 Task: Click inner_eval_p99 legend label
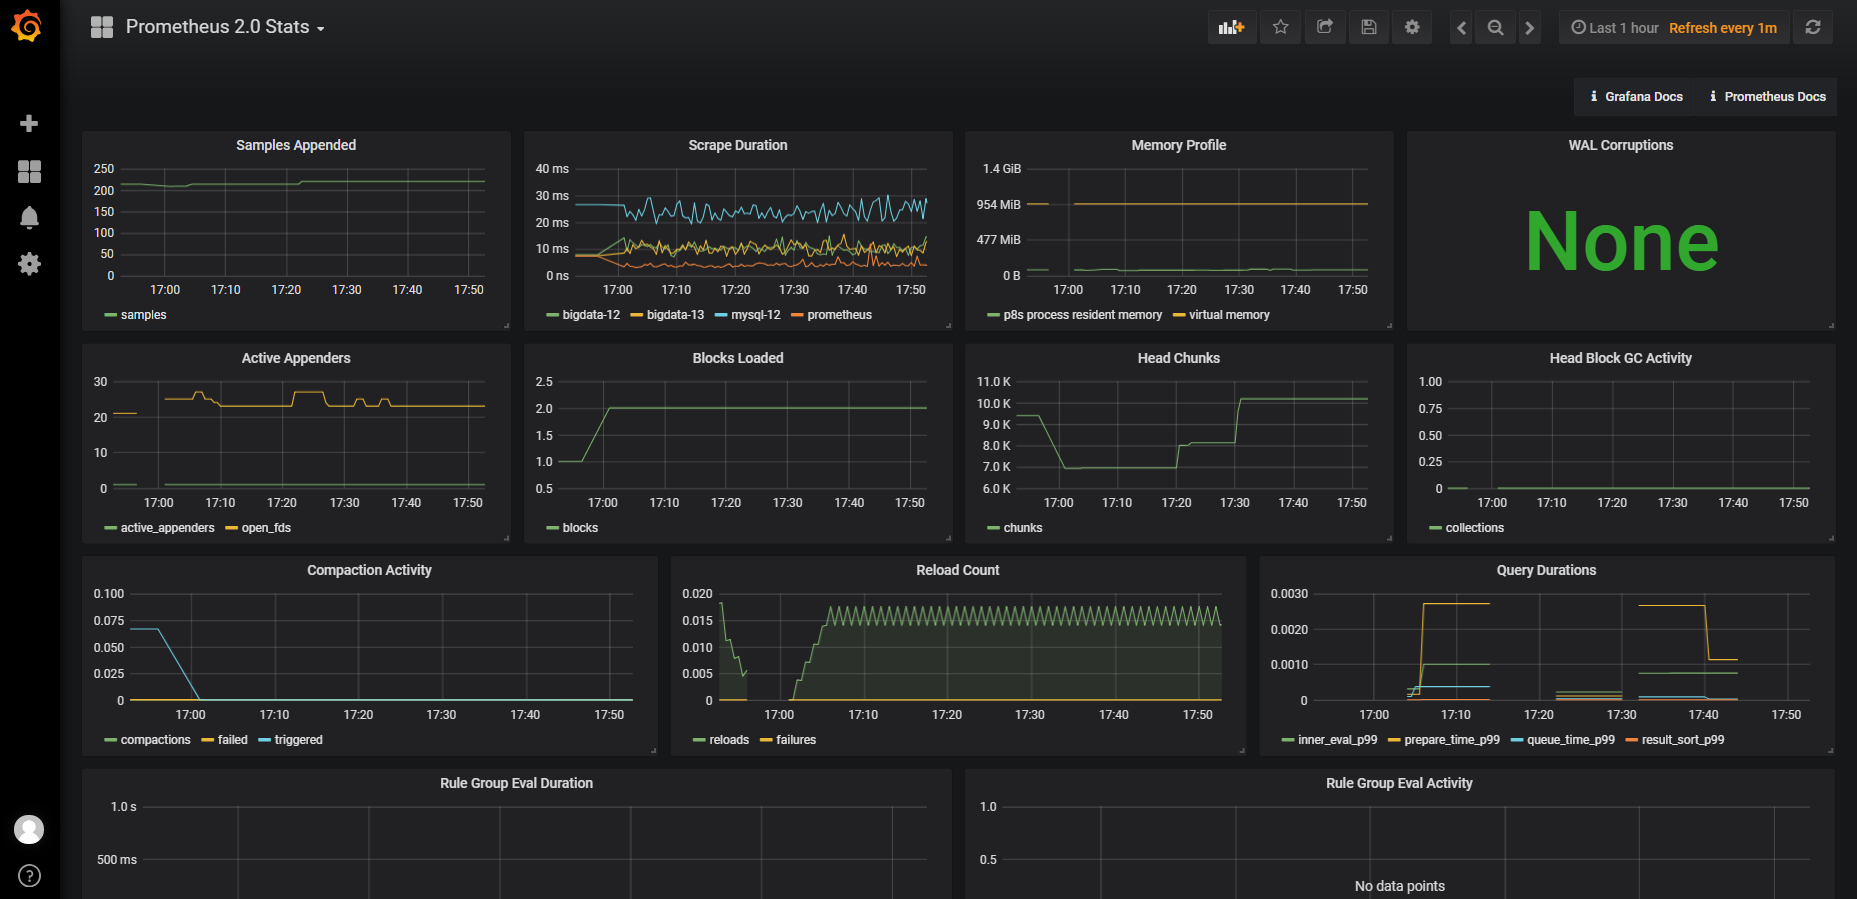(1338, 740)
